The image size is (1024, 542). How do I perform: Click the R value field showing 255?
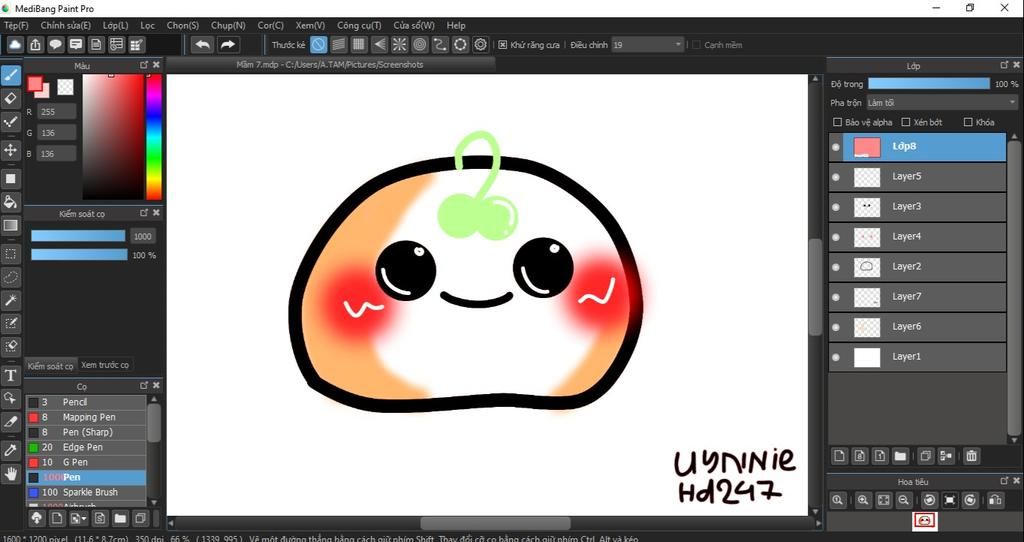(56, 112)
